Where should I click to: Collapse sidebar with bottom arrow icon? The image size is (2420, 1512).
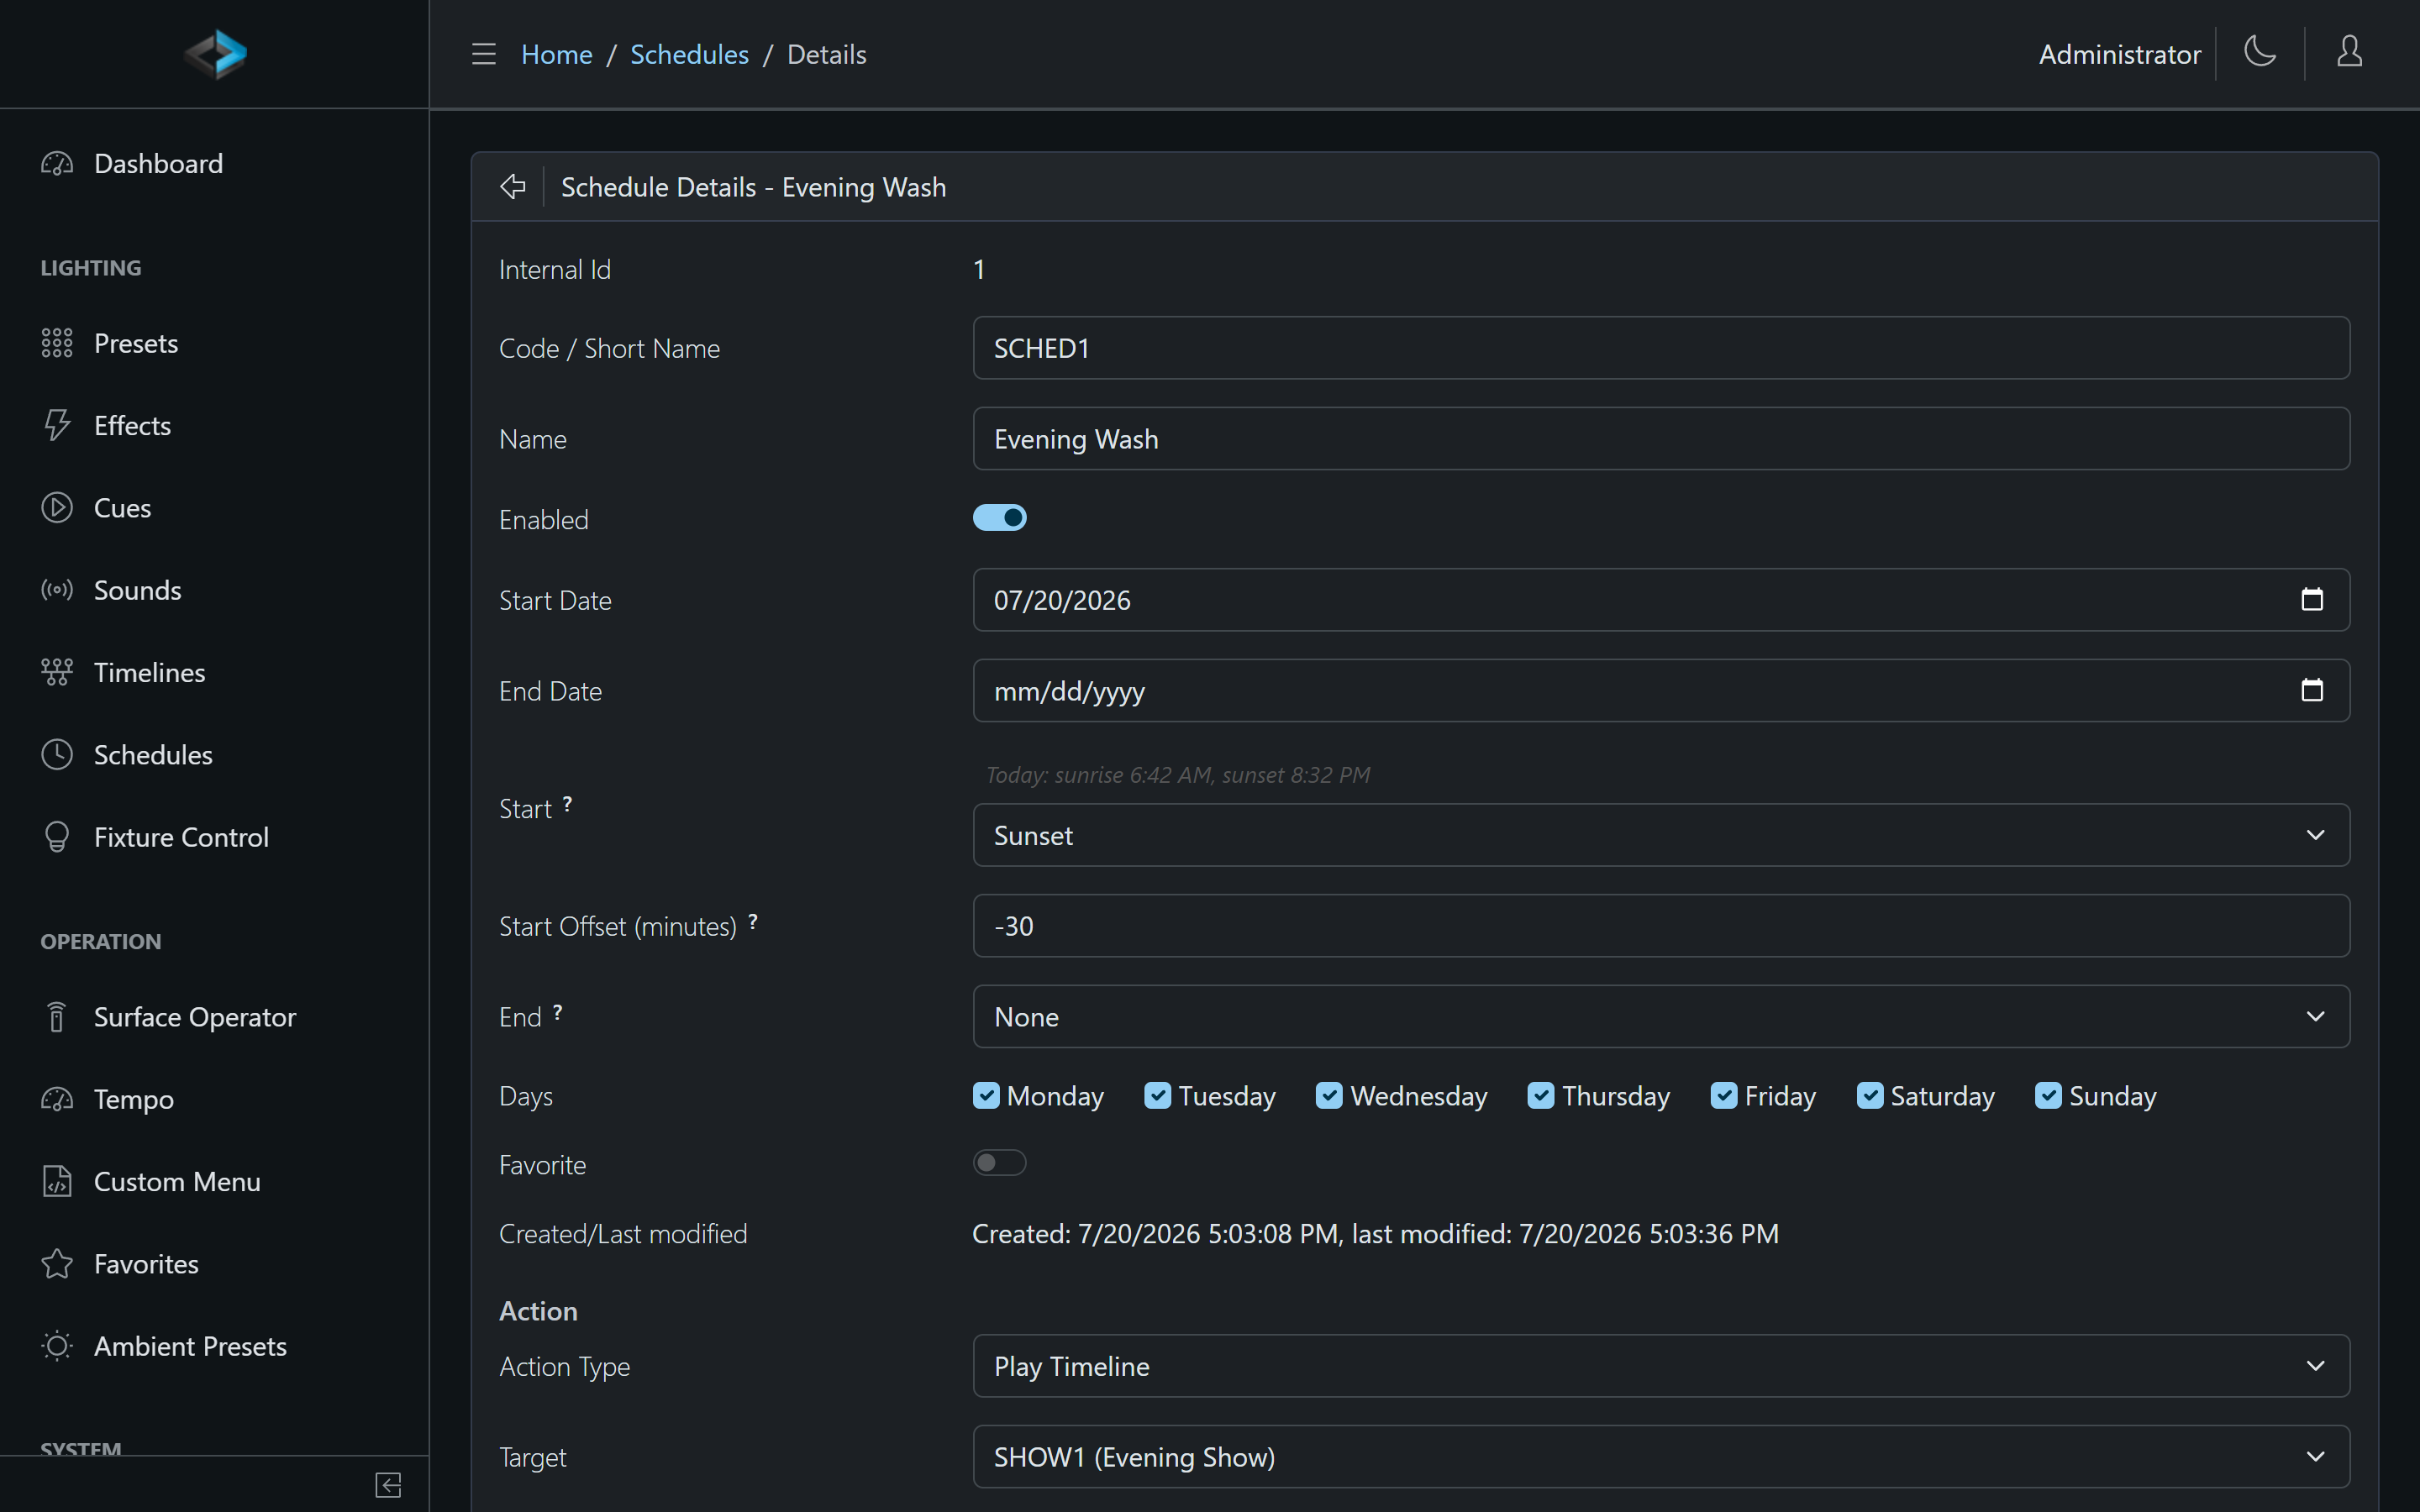click(x=388, y=1485)
